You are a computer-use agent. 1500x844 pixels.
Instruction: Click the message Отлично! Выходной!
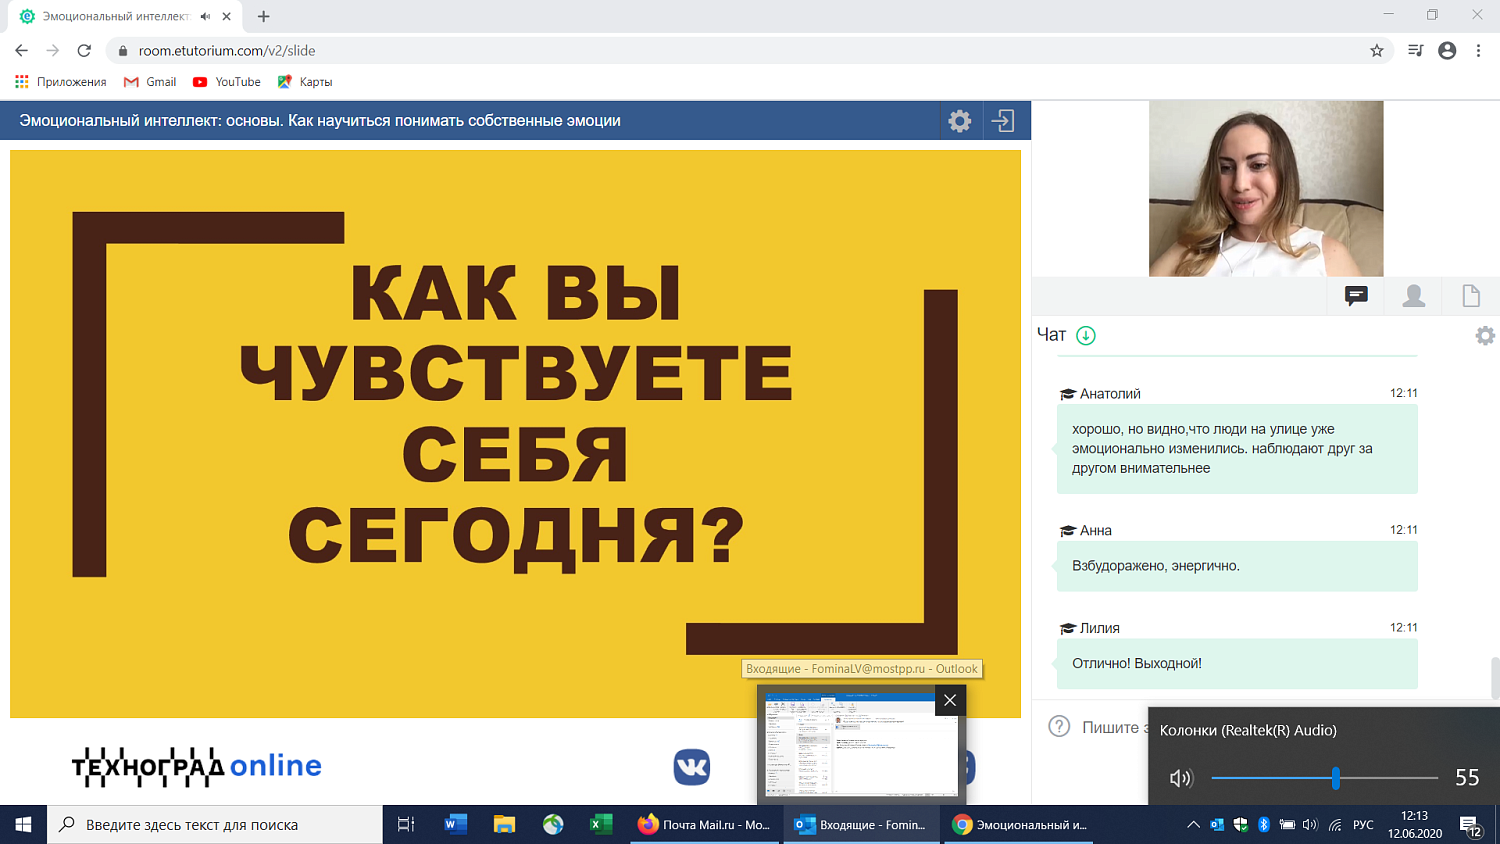[1237, 663]
